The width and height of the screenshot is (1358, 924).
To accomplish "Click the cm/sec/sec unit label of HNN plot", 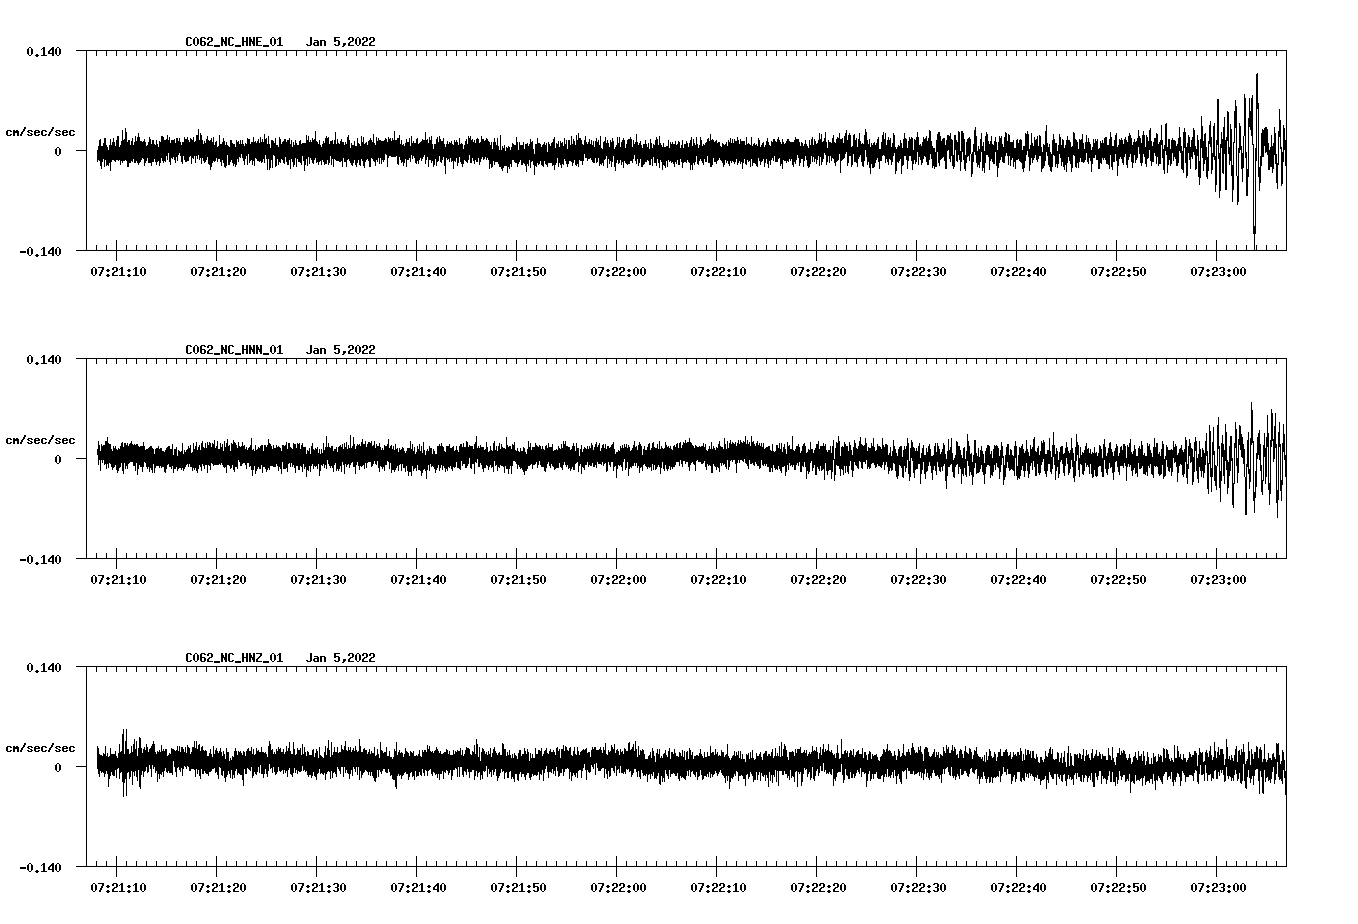I will coord(40,440).
